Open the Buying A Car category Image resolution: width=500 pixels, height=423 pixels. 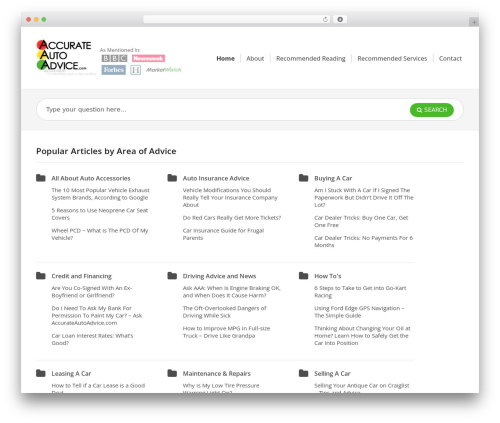coord(333,178)
